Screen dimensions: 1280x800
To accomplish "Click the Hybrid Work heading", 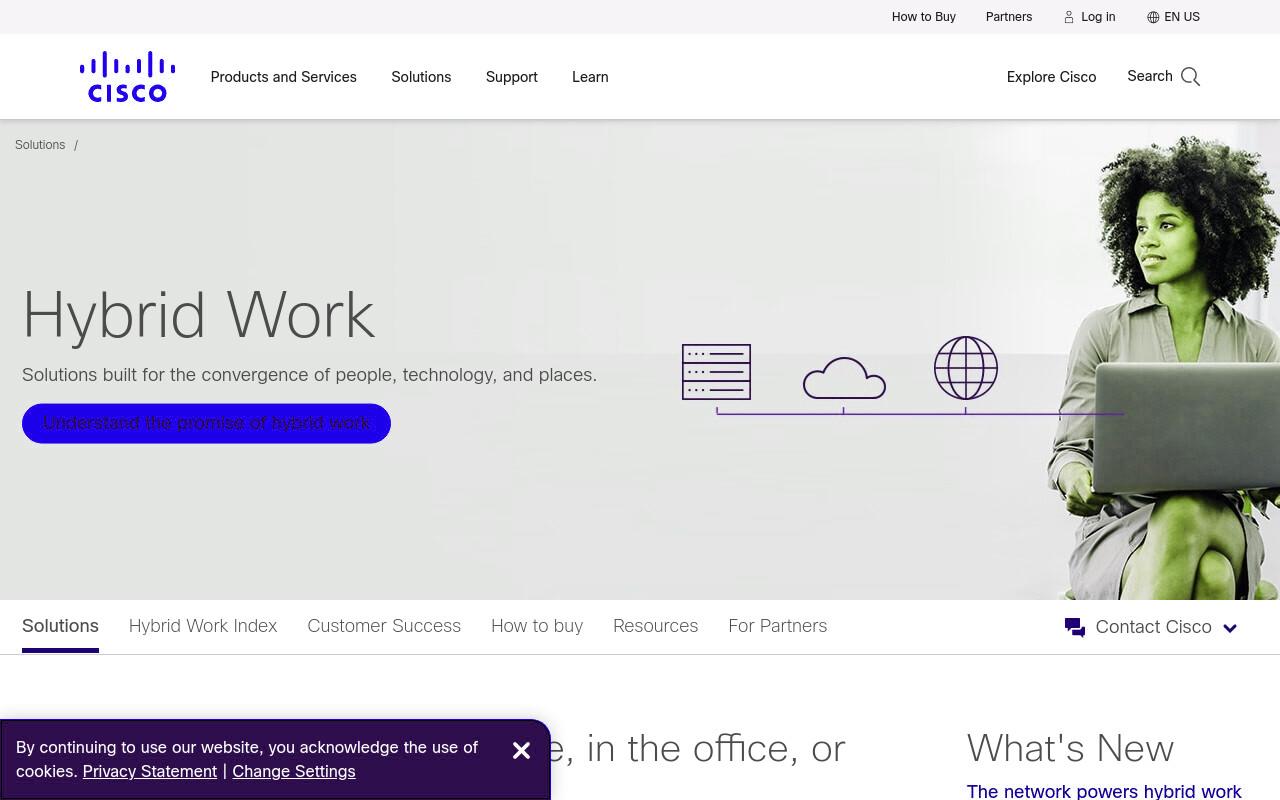I will click(x=198, y=315).
